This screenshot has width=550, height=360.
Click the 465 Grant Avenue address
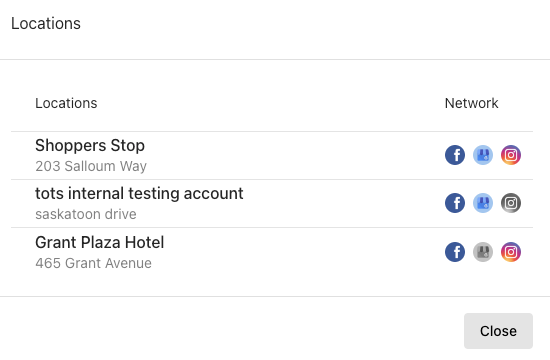click(x=93, y=263)
